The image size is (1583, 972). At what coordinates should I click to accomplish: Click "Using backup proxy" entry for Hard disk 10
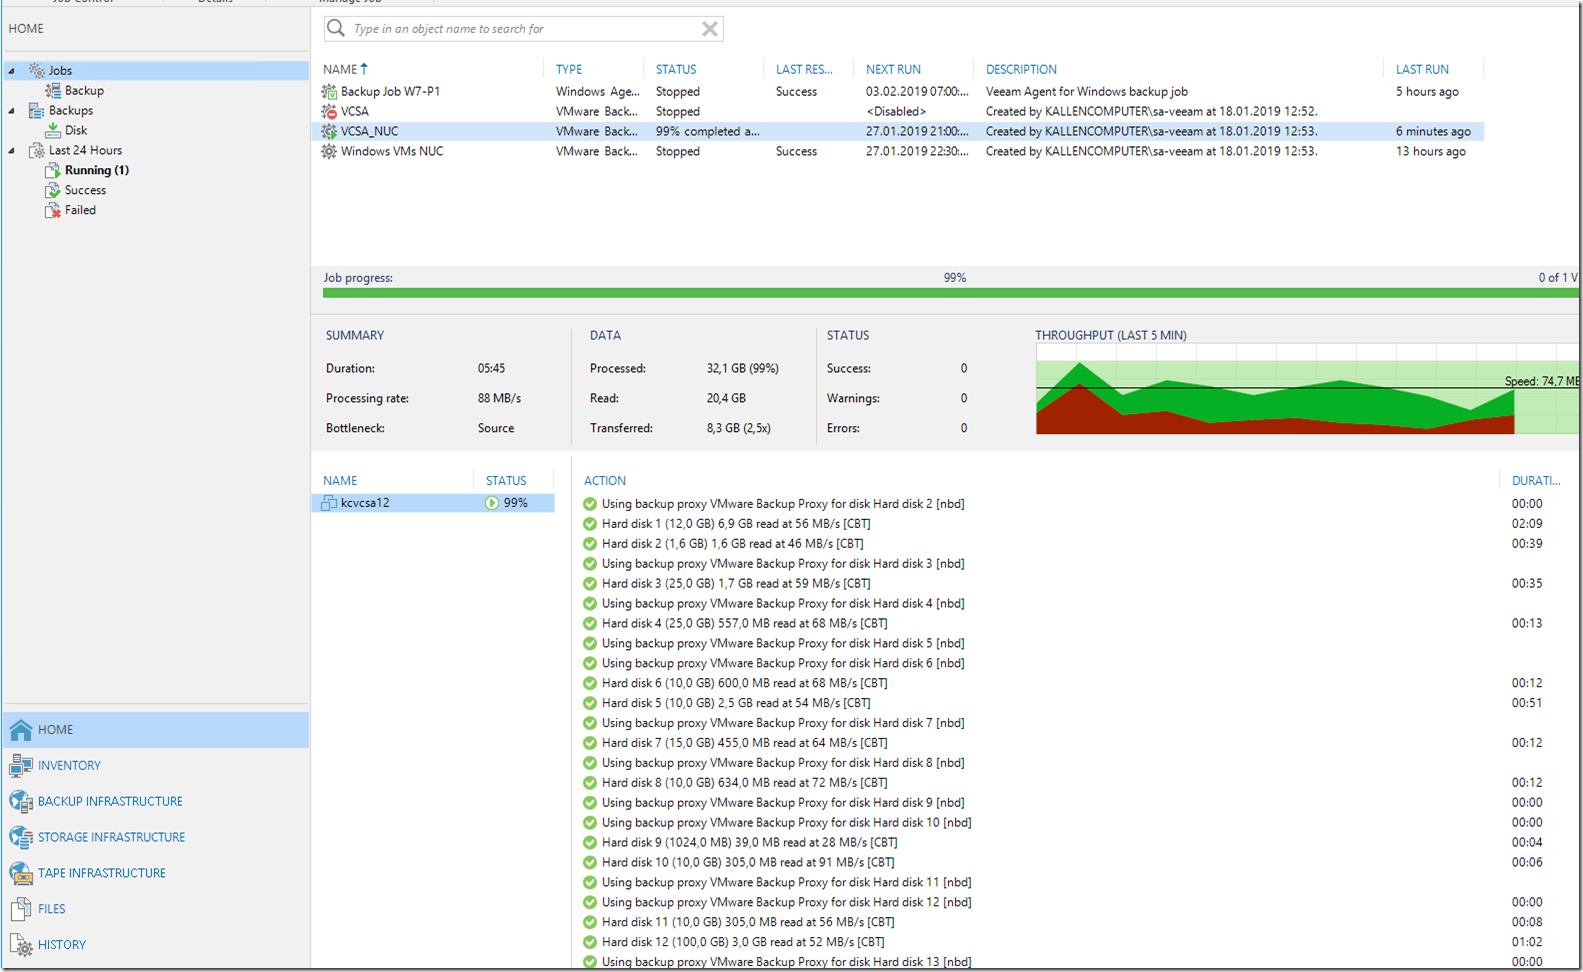click(787, 822)
